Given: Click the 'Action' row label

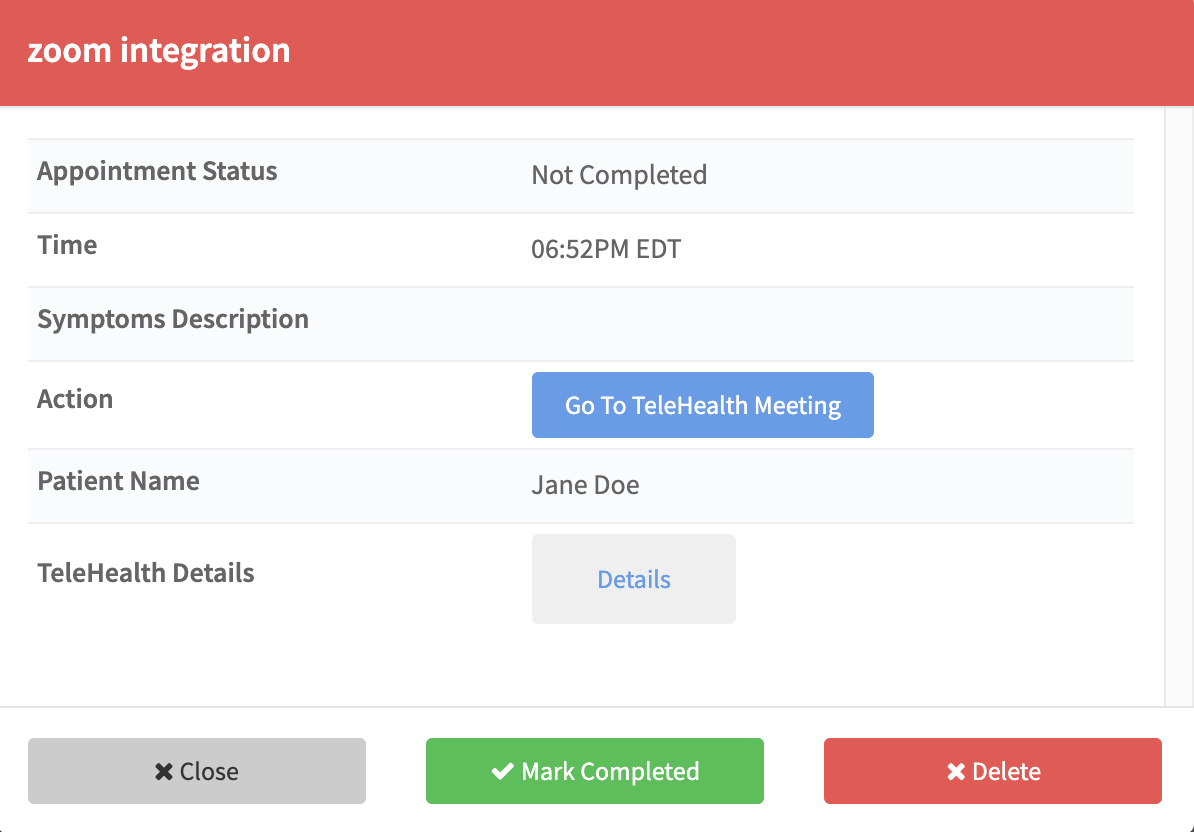Looking at the screenshot, I should 75,399.
